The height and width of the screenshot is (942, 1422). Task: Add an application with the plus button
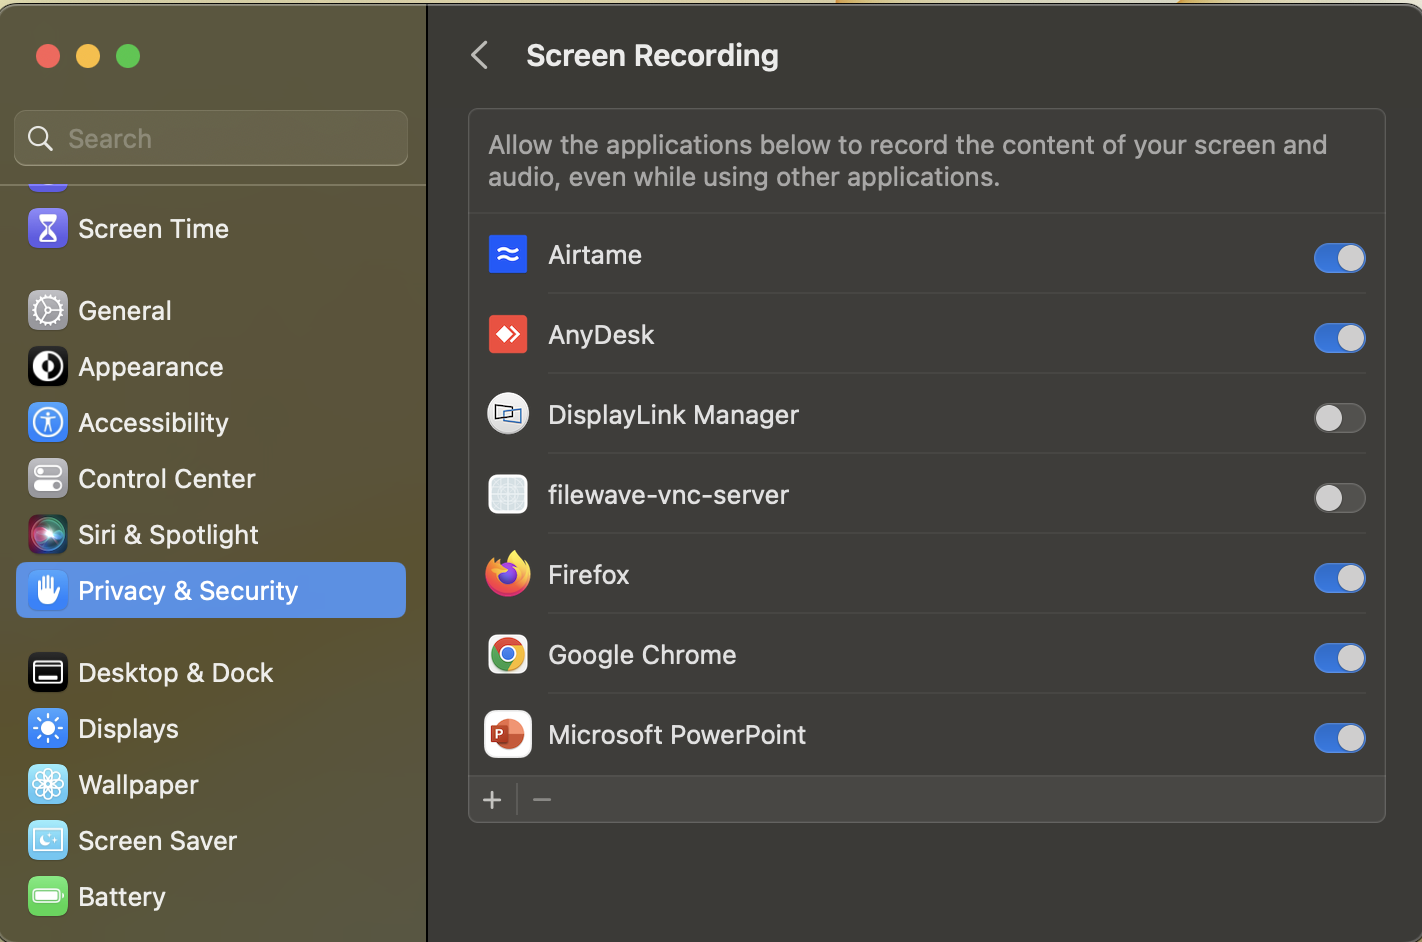(492, 800)
